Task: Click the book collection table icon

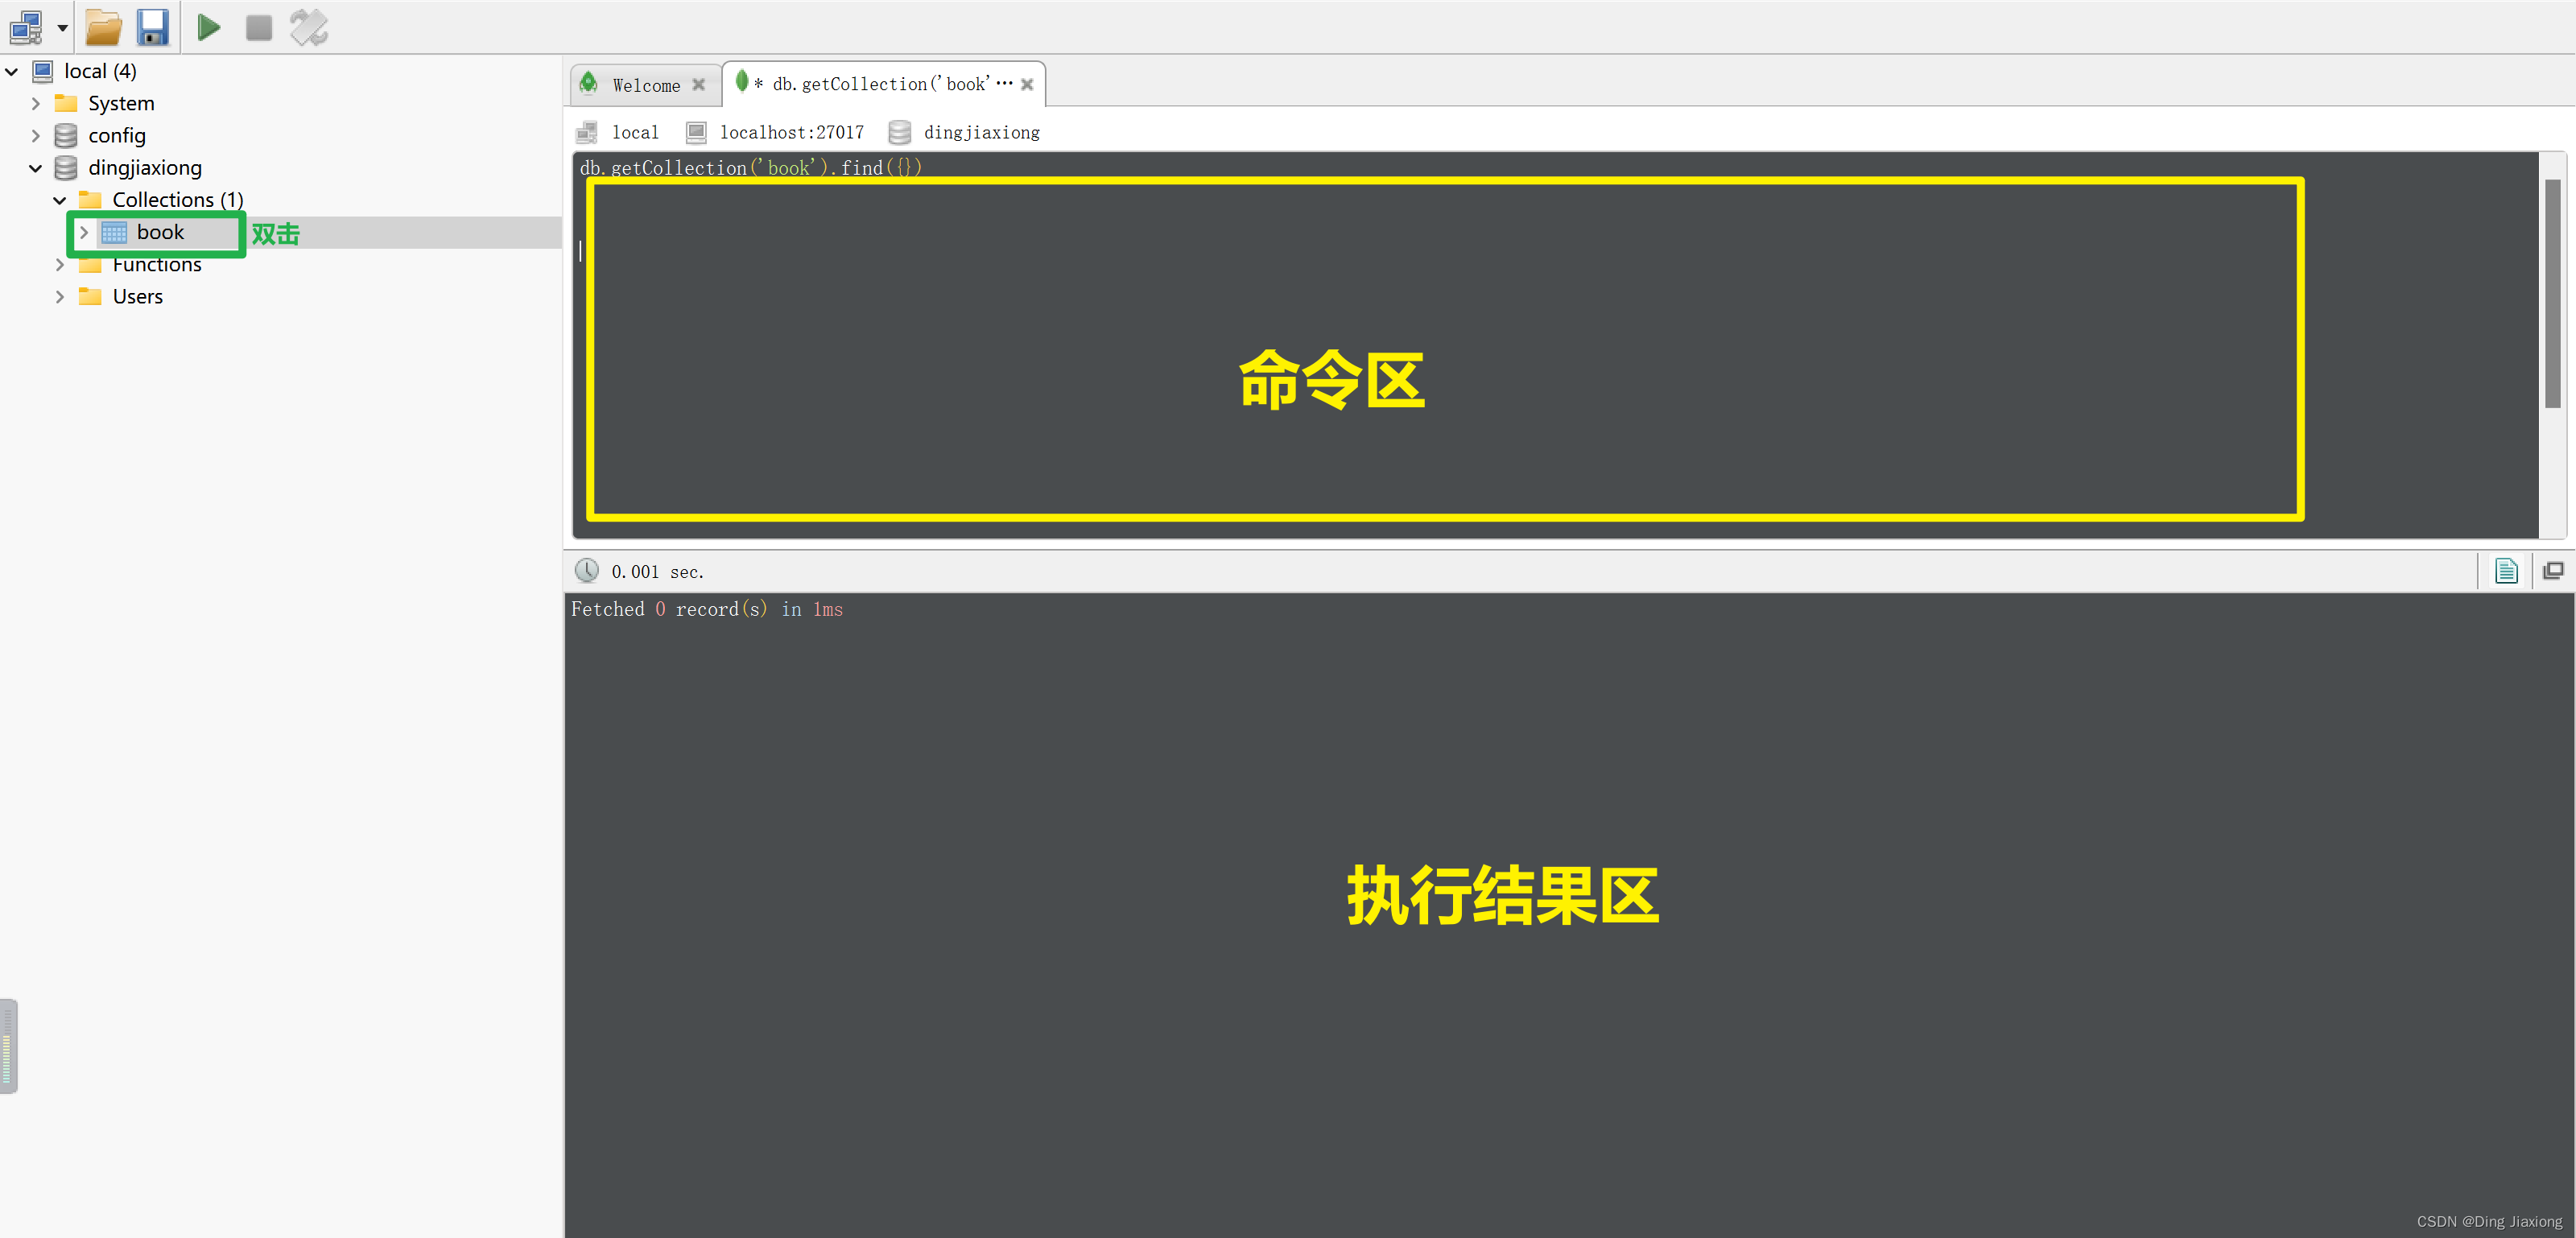Action: 114,232
